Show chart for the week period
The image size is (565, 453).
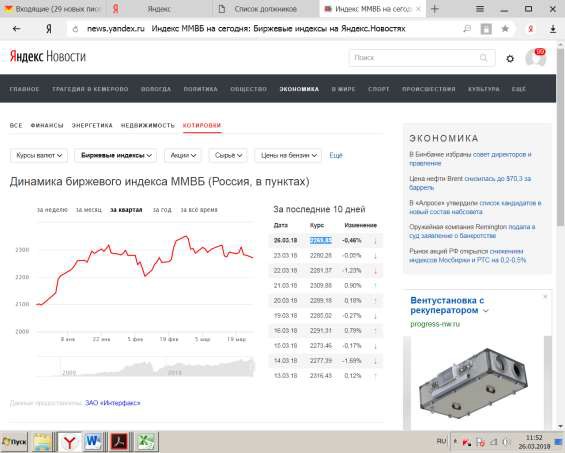pyautogui.click(x=52, y=210)
